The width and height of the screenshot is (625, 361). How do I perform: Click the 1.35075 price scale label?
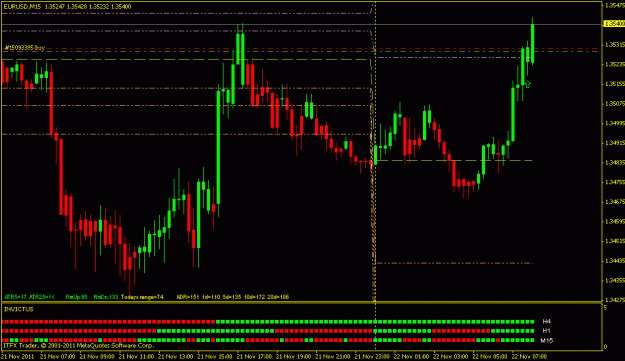(615, 104)
